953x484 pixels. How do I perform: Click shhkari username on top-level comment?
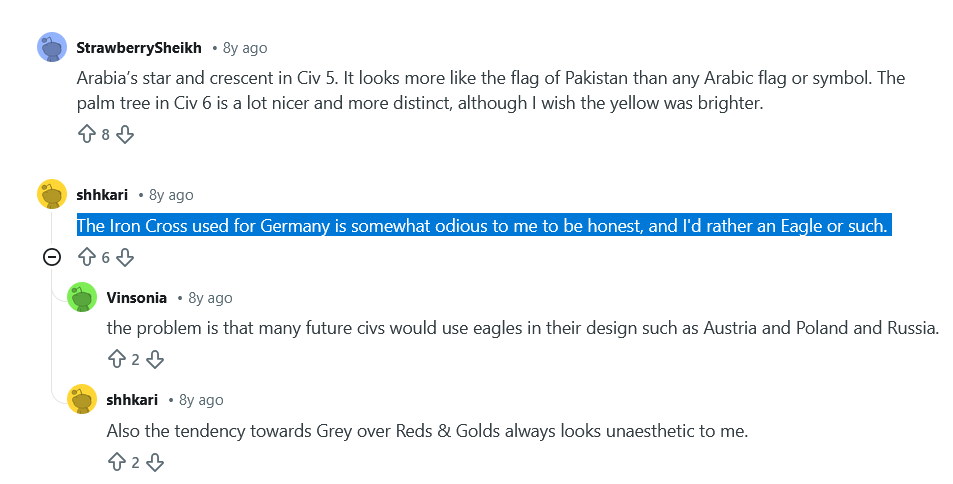click(x=102, y=194)
